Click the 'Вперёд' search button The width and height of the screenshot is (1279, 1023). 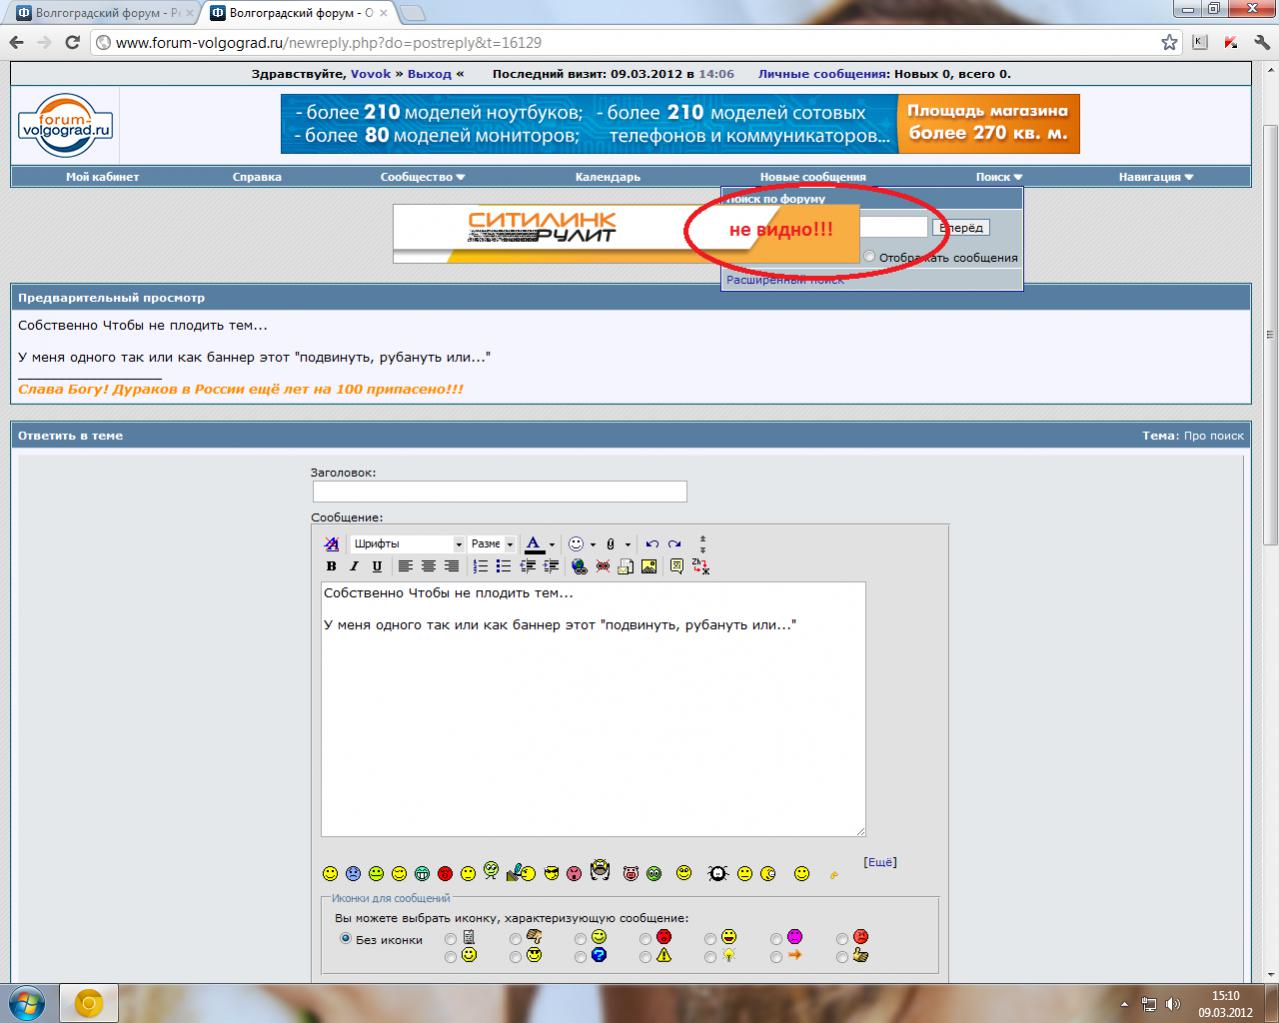tap(961, 228)
